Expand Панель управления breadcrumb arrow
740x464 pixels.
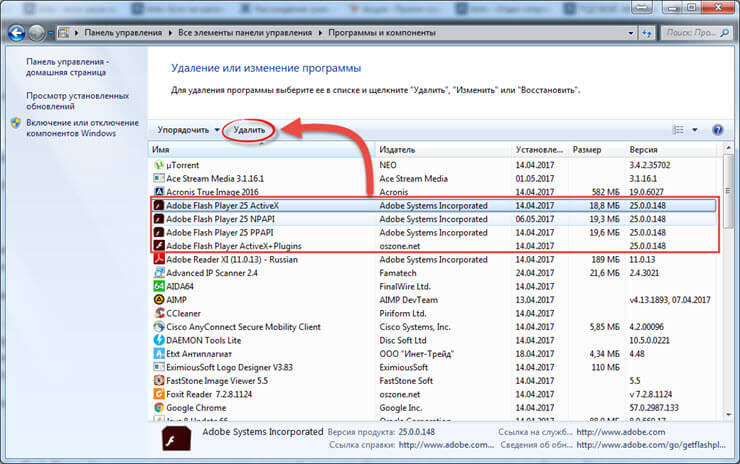(170, 33)
